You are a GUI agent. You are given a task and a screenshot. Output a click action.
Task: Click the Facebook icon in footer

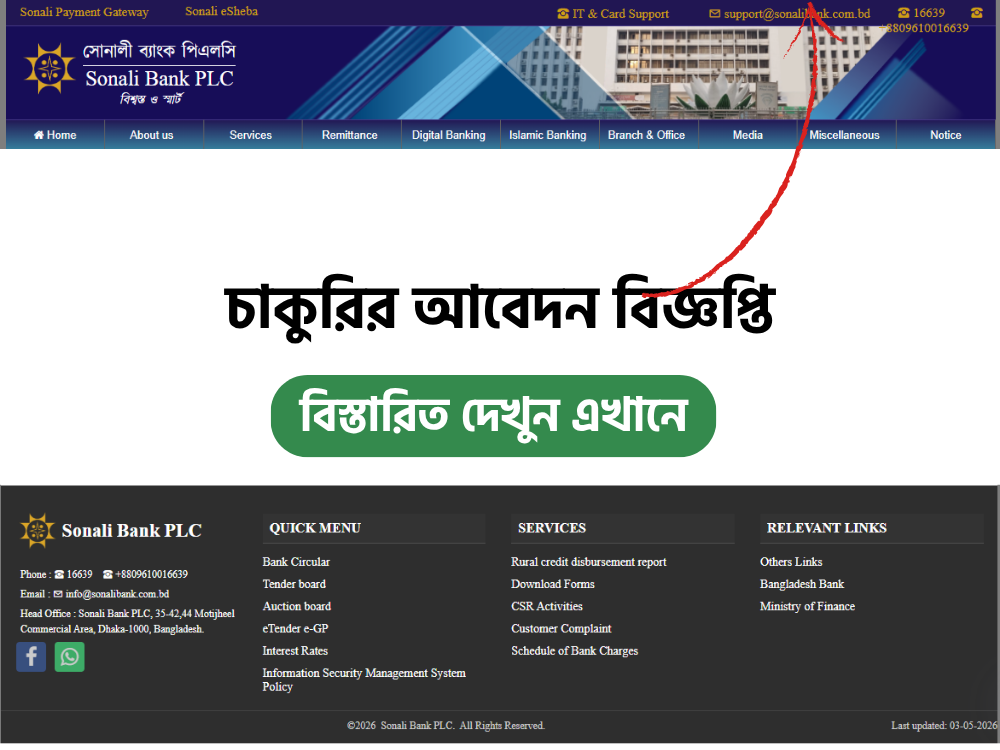click(31, 657)
